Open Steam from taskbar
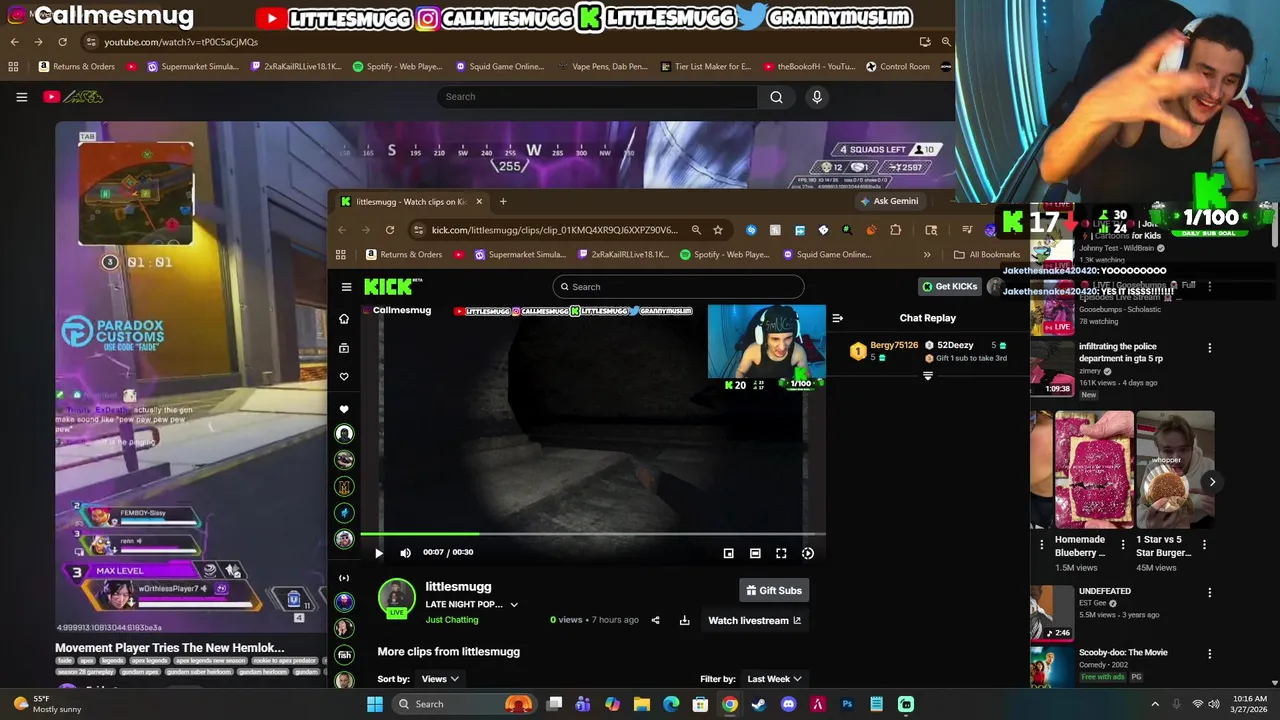The height and width of the screenshot is (720, 1280). click(x=759, y=704)
